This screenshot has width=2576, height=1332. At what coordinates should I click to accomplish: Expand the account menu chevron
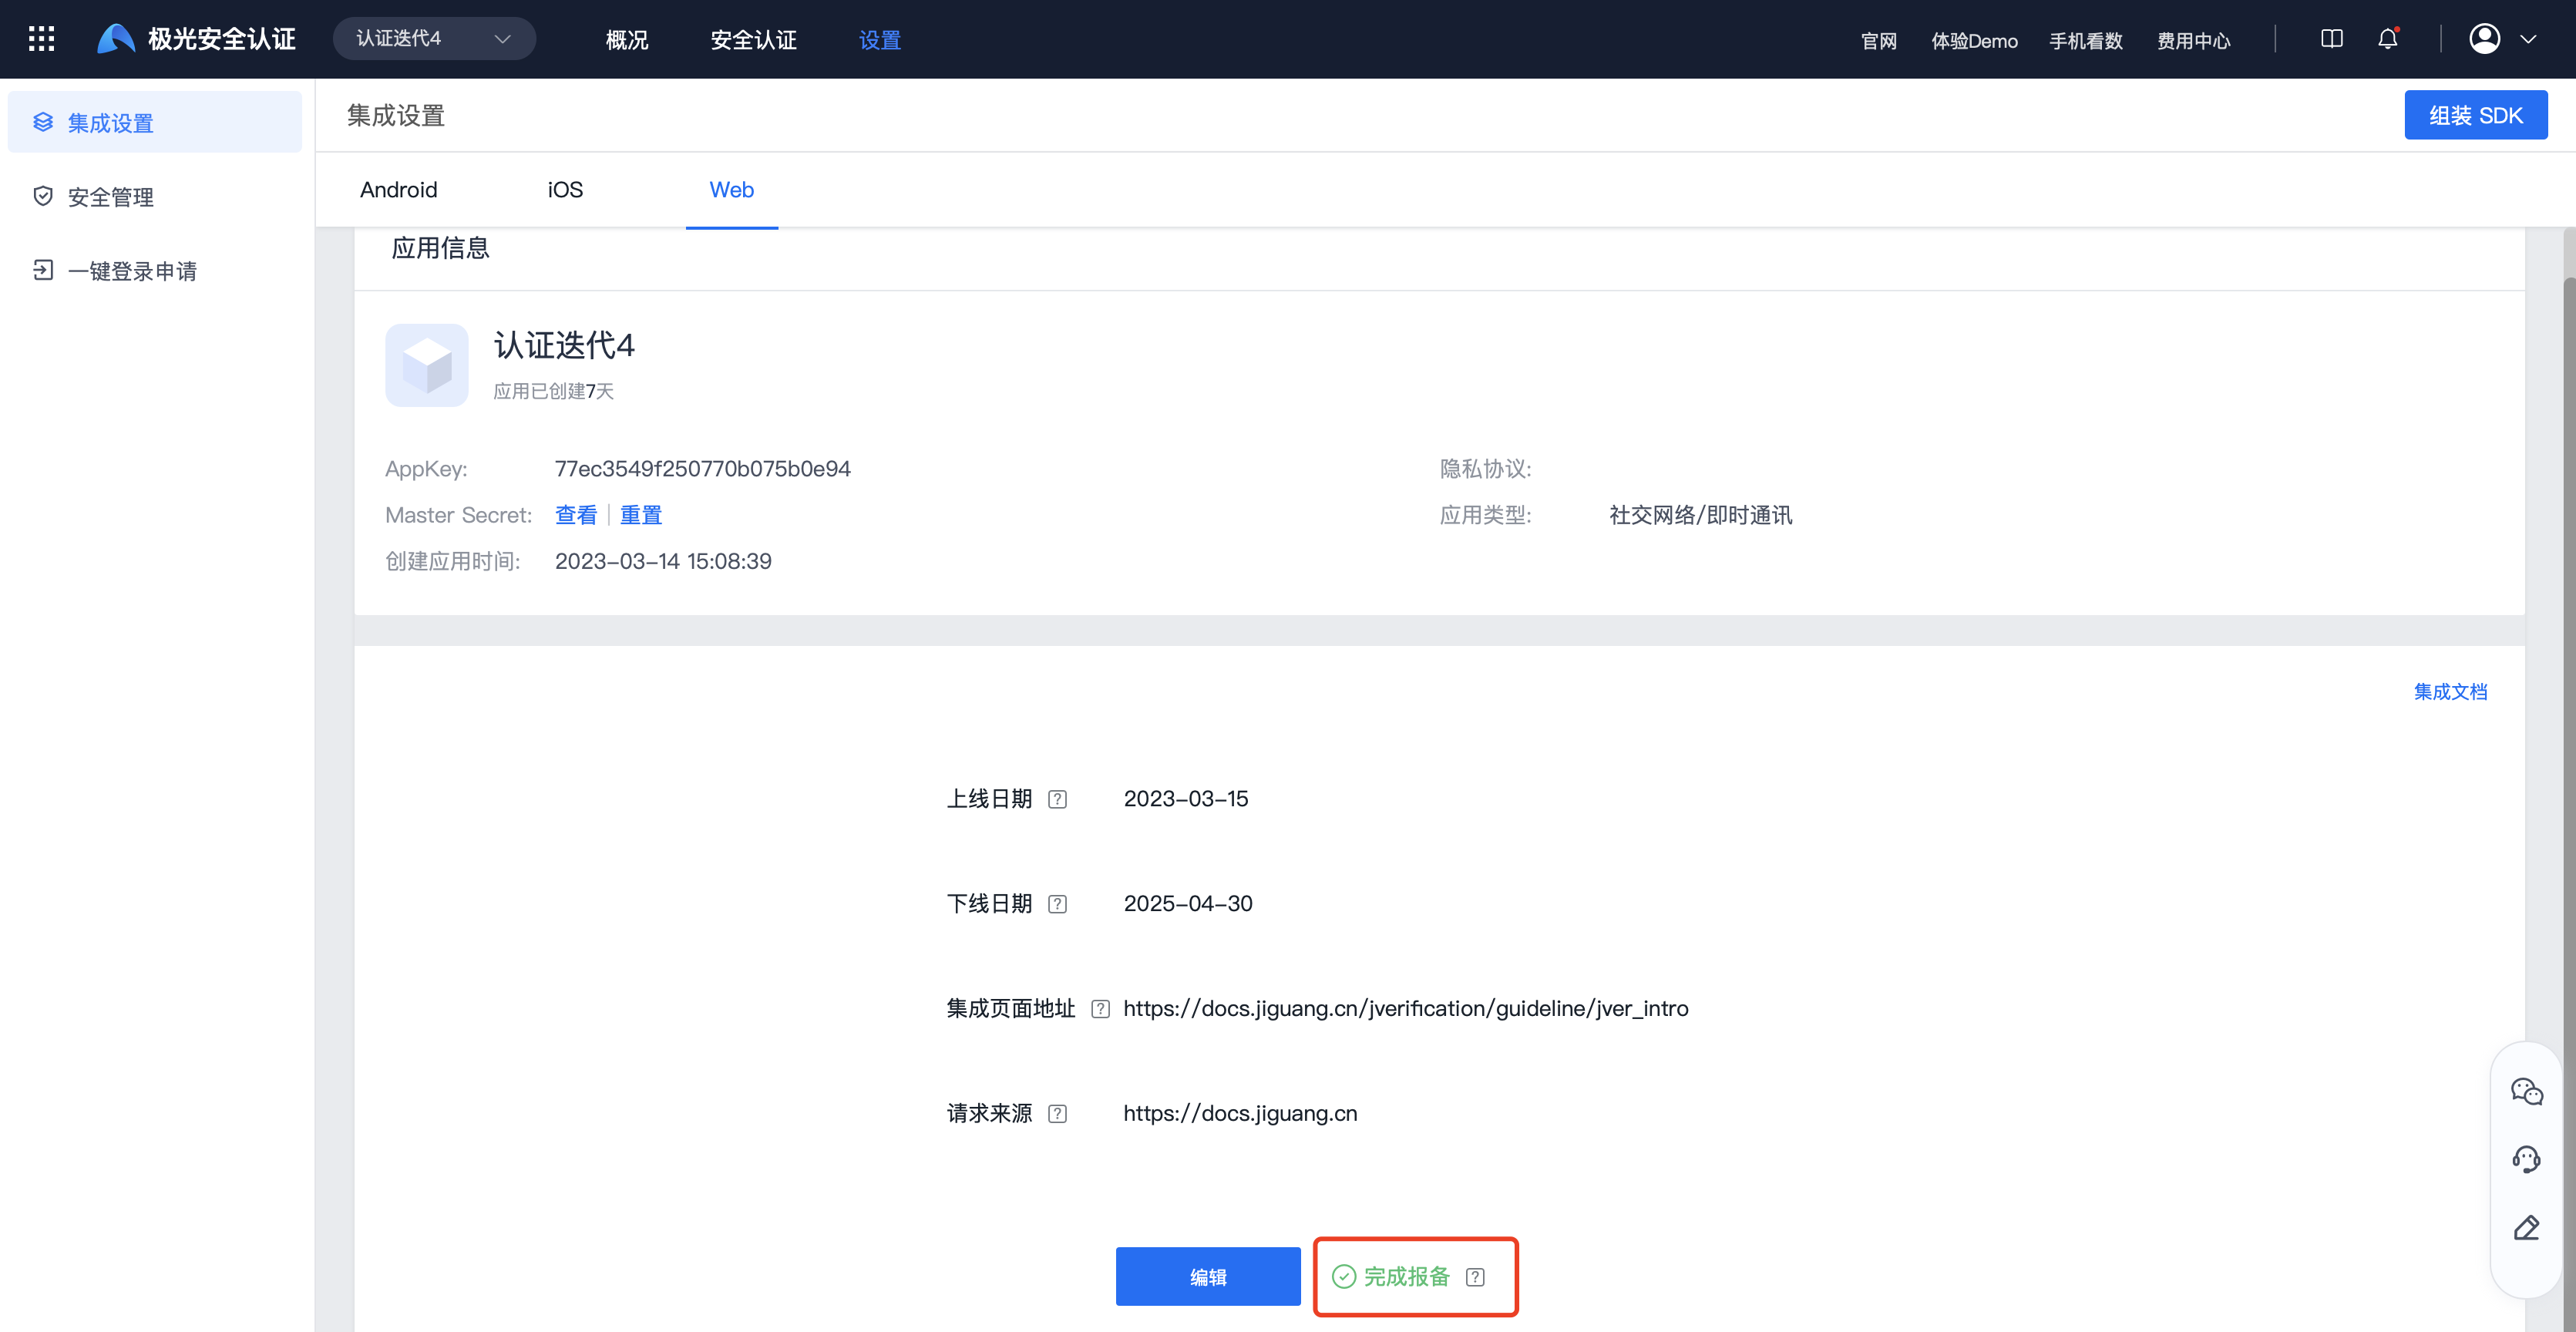[2529, 40]
